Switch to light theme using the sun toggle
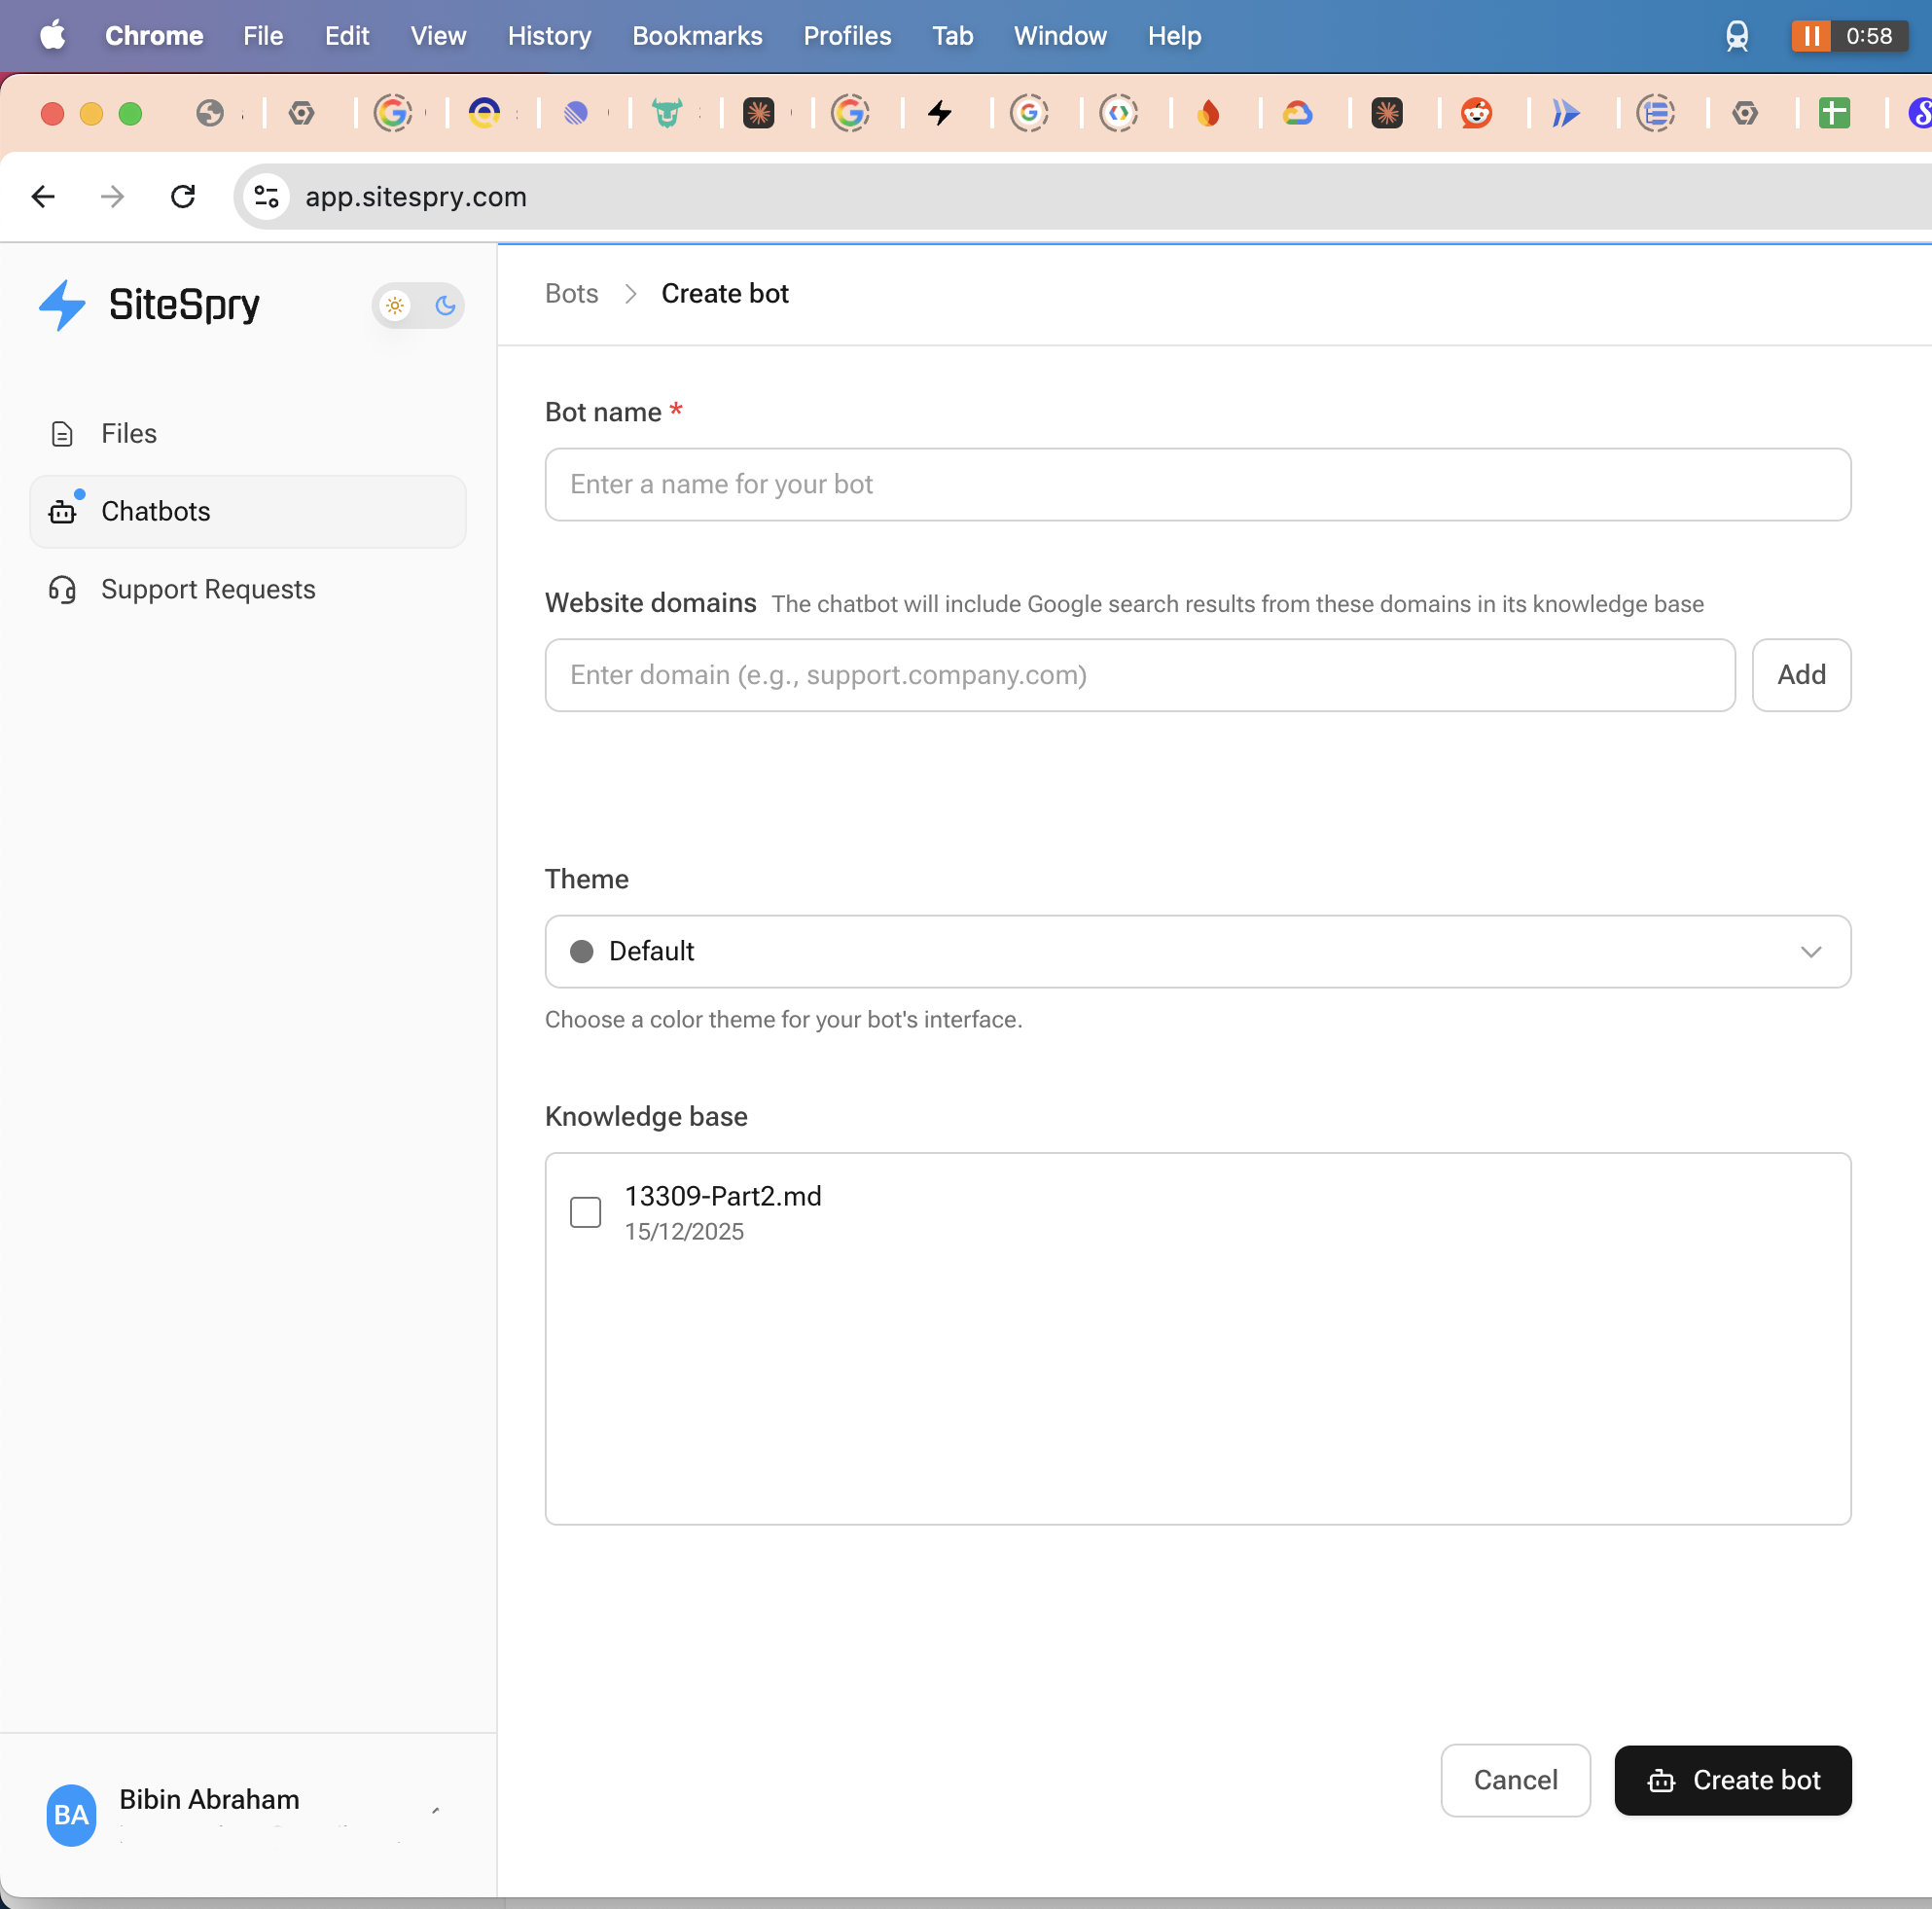 click(394, 306)
